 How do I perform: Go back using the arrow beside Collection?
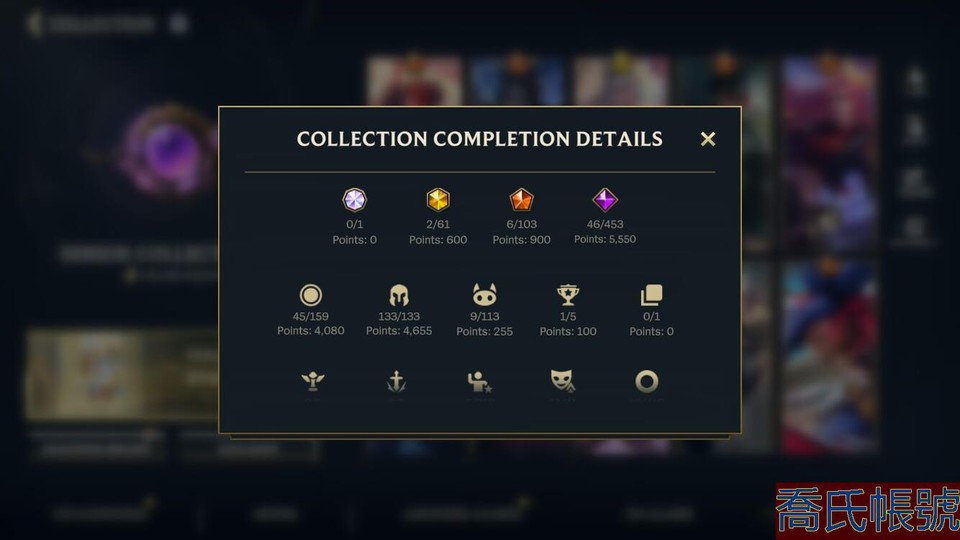pyautogui.click(x=35, y=24)
